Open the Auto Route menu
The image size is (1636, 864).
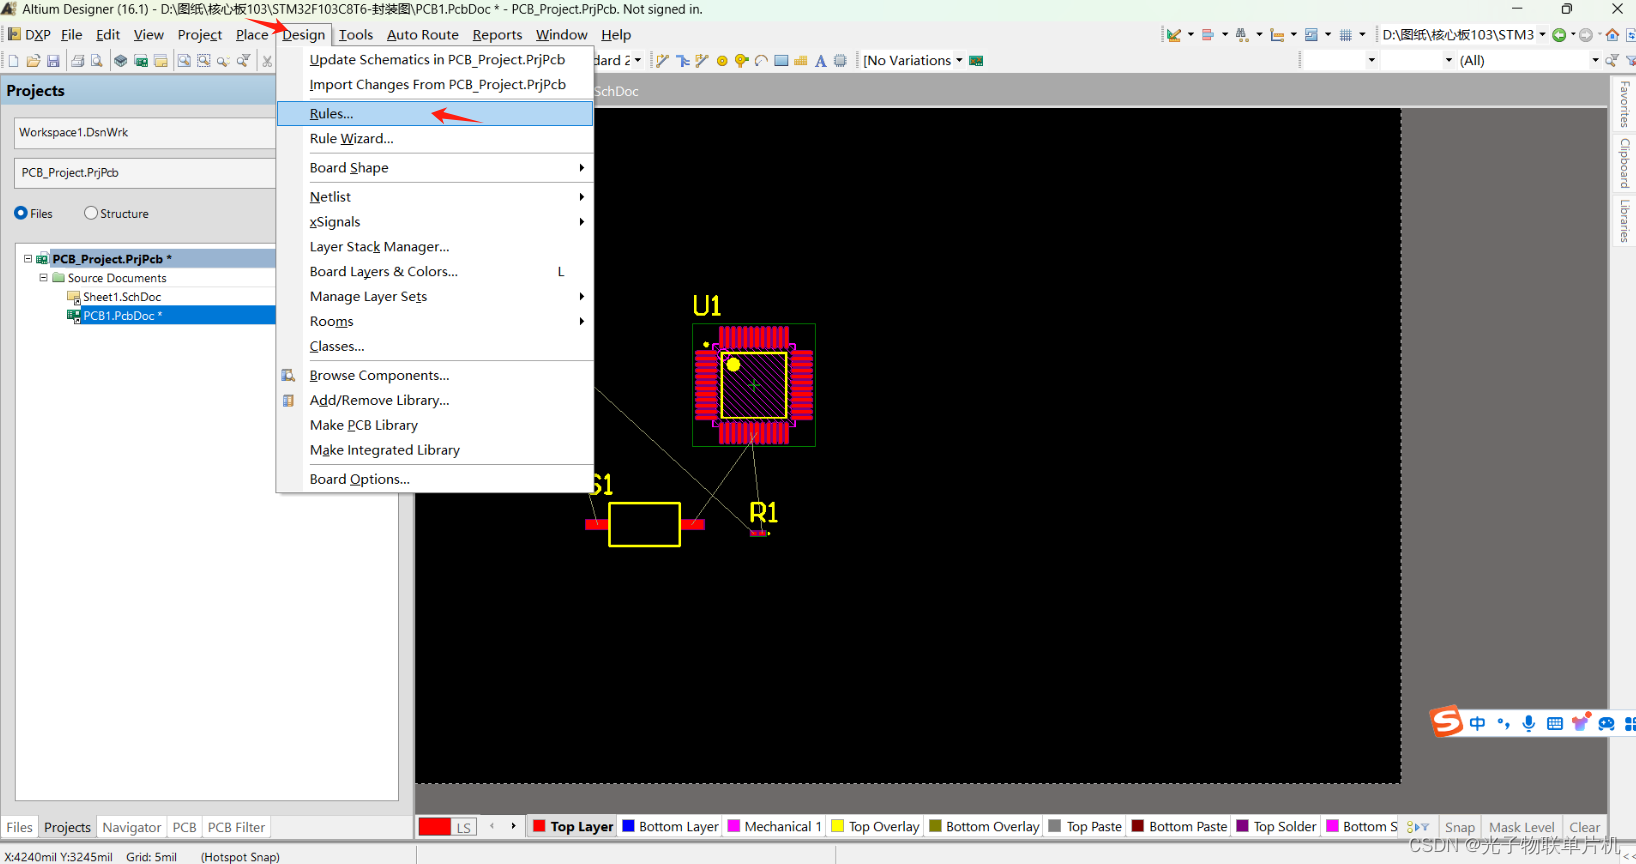click(422, 35)
